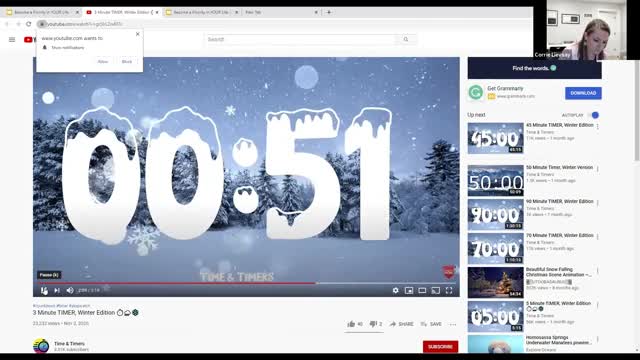Open a new browser tab with plus

(329, 12)
